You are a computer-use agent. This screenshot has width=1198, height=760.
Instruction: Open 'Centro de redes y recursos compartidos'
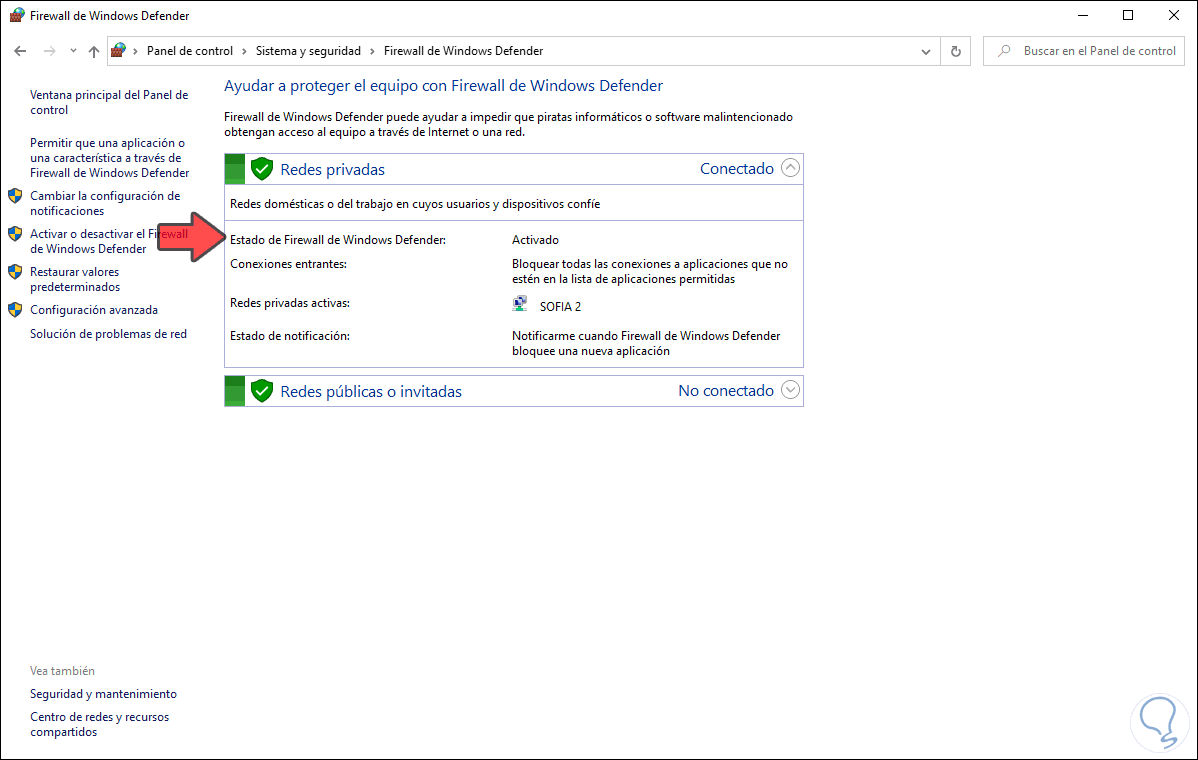pyautogui.click(x=99, y=724)
